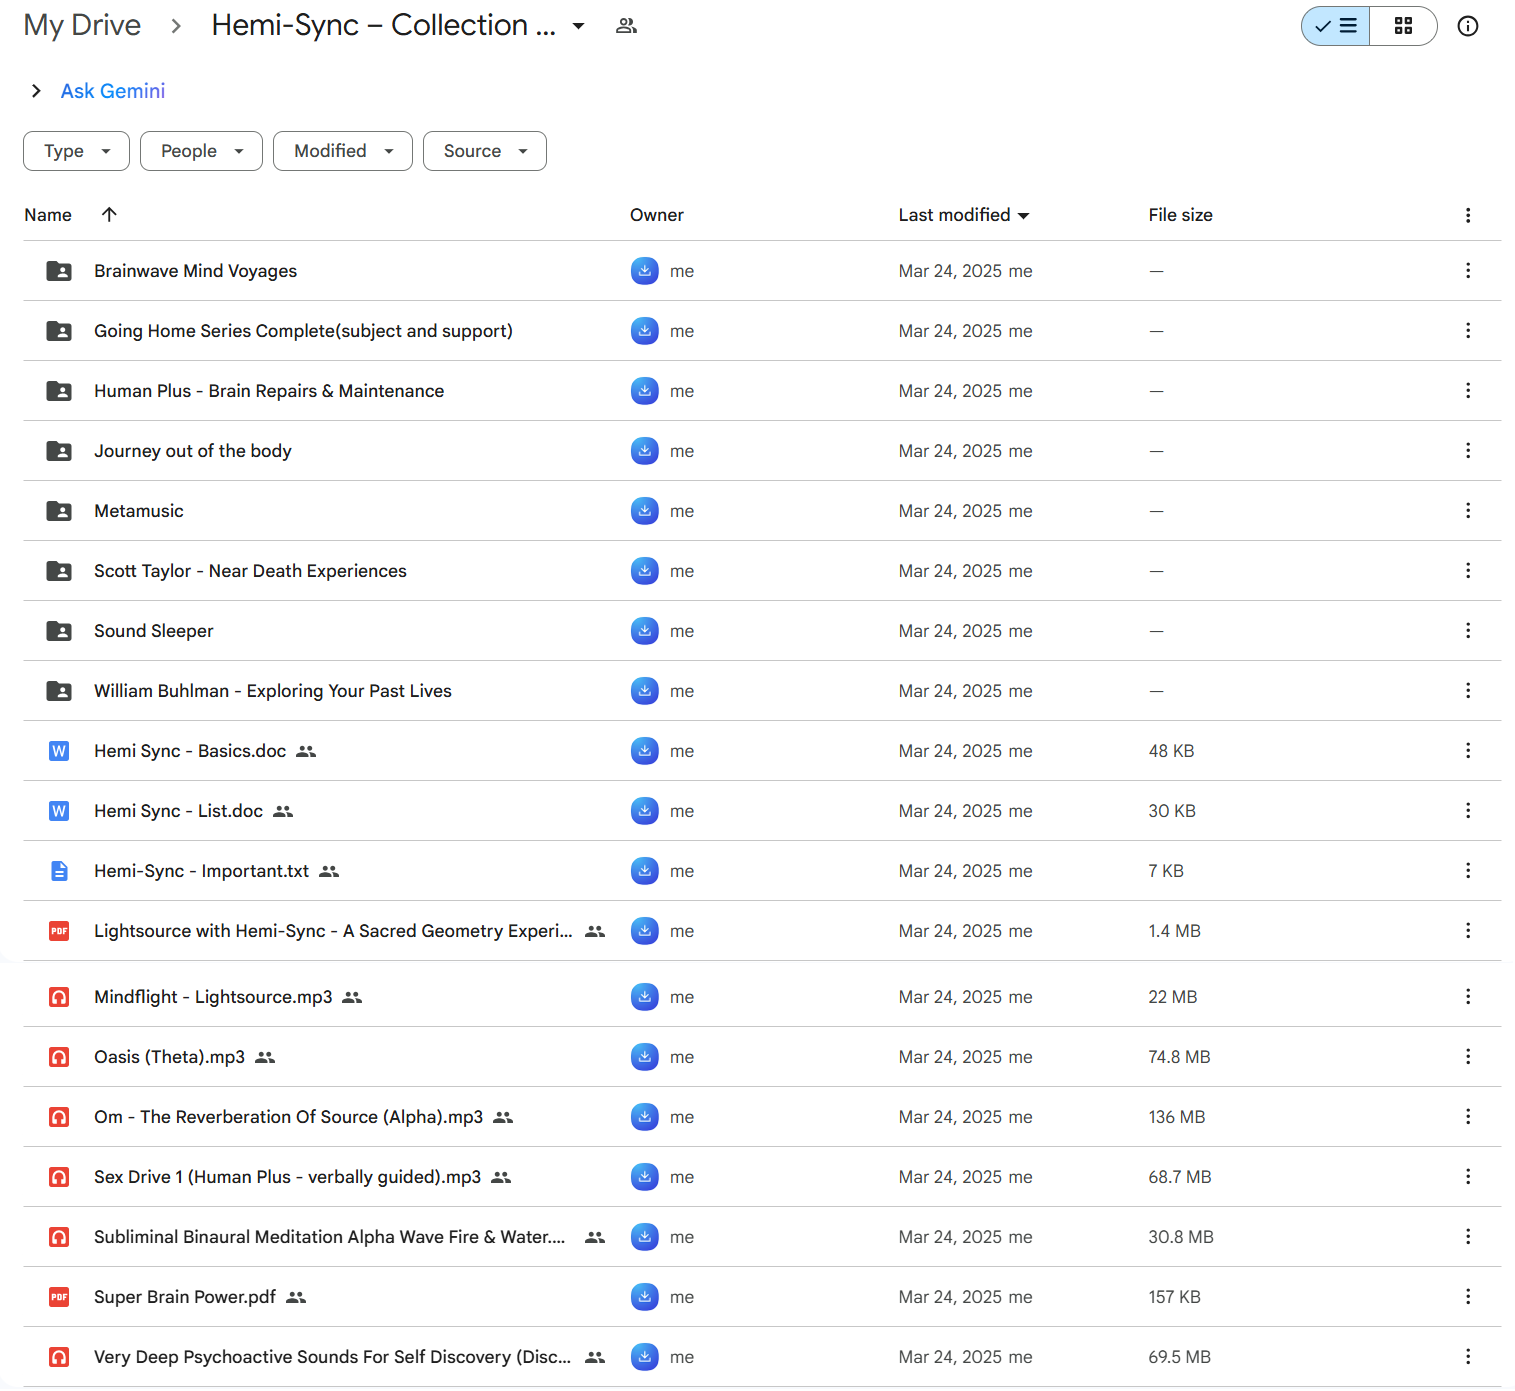Viewport: 1515px width, 1391px height.
Task: Open the Hemi-Sync Collection folder dropdown menu
Action: (578, 26)
